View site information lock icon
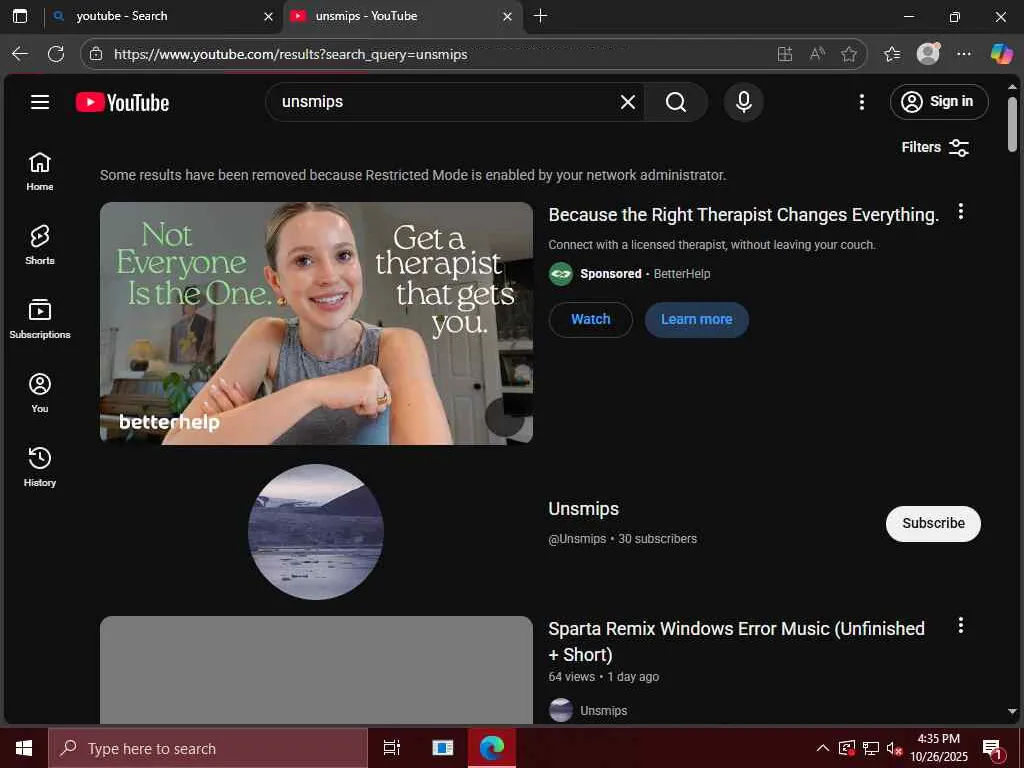Image resolution: width=1024 pixels, height=768 pixels. (96, 54)
